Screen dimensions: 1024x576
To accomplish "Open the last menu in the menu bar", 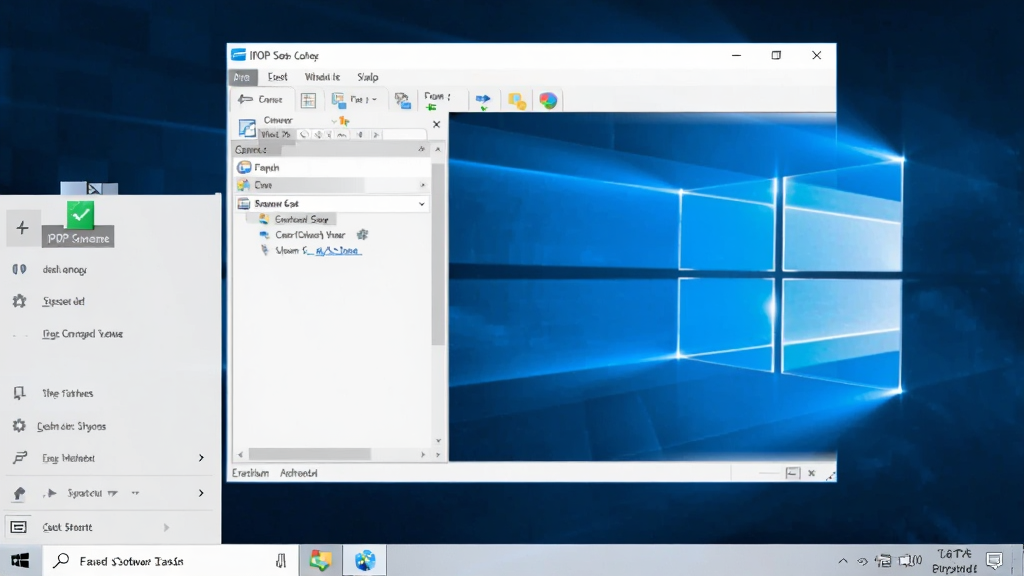I will coord(368,77).
